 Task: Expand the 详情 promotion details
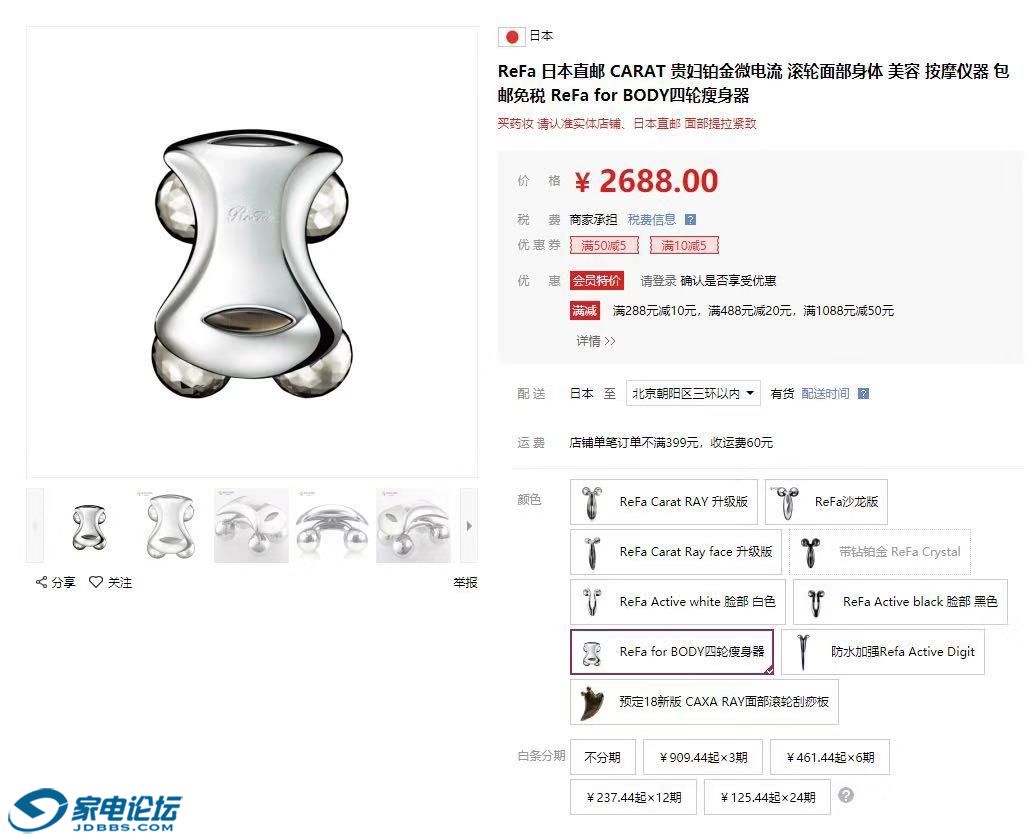click(x=596, y=341)
